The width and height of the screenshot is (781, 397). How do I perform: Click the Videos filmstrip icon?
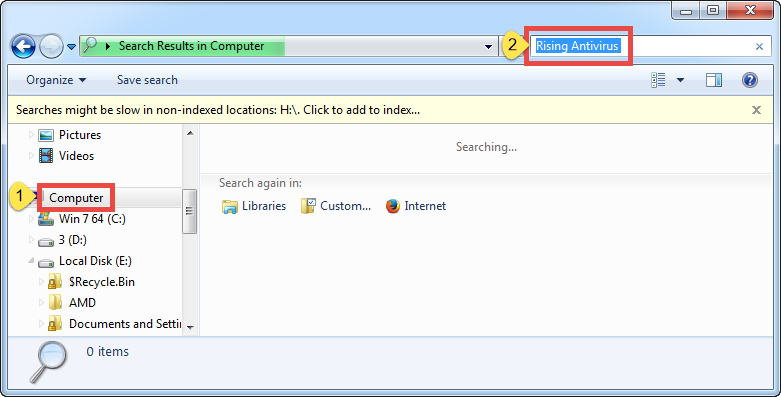point(46,156)
